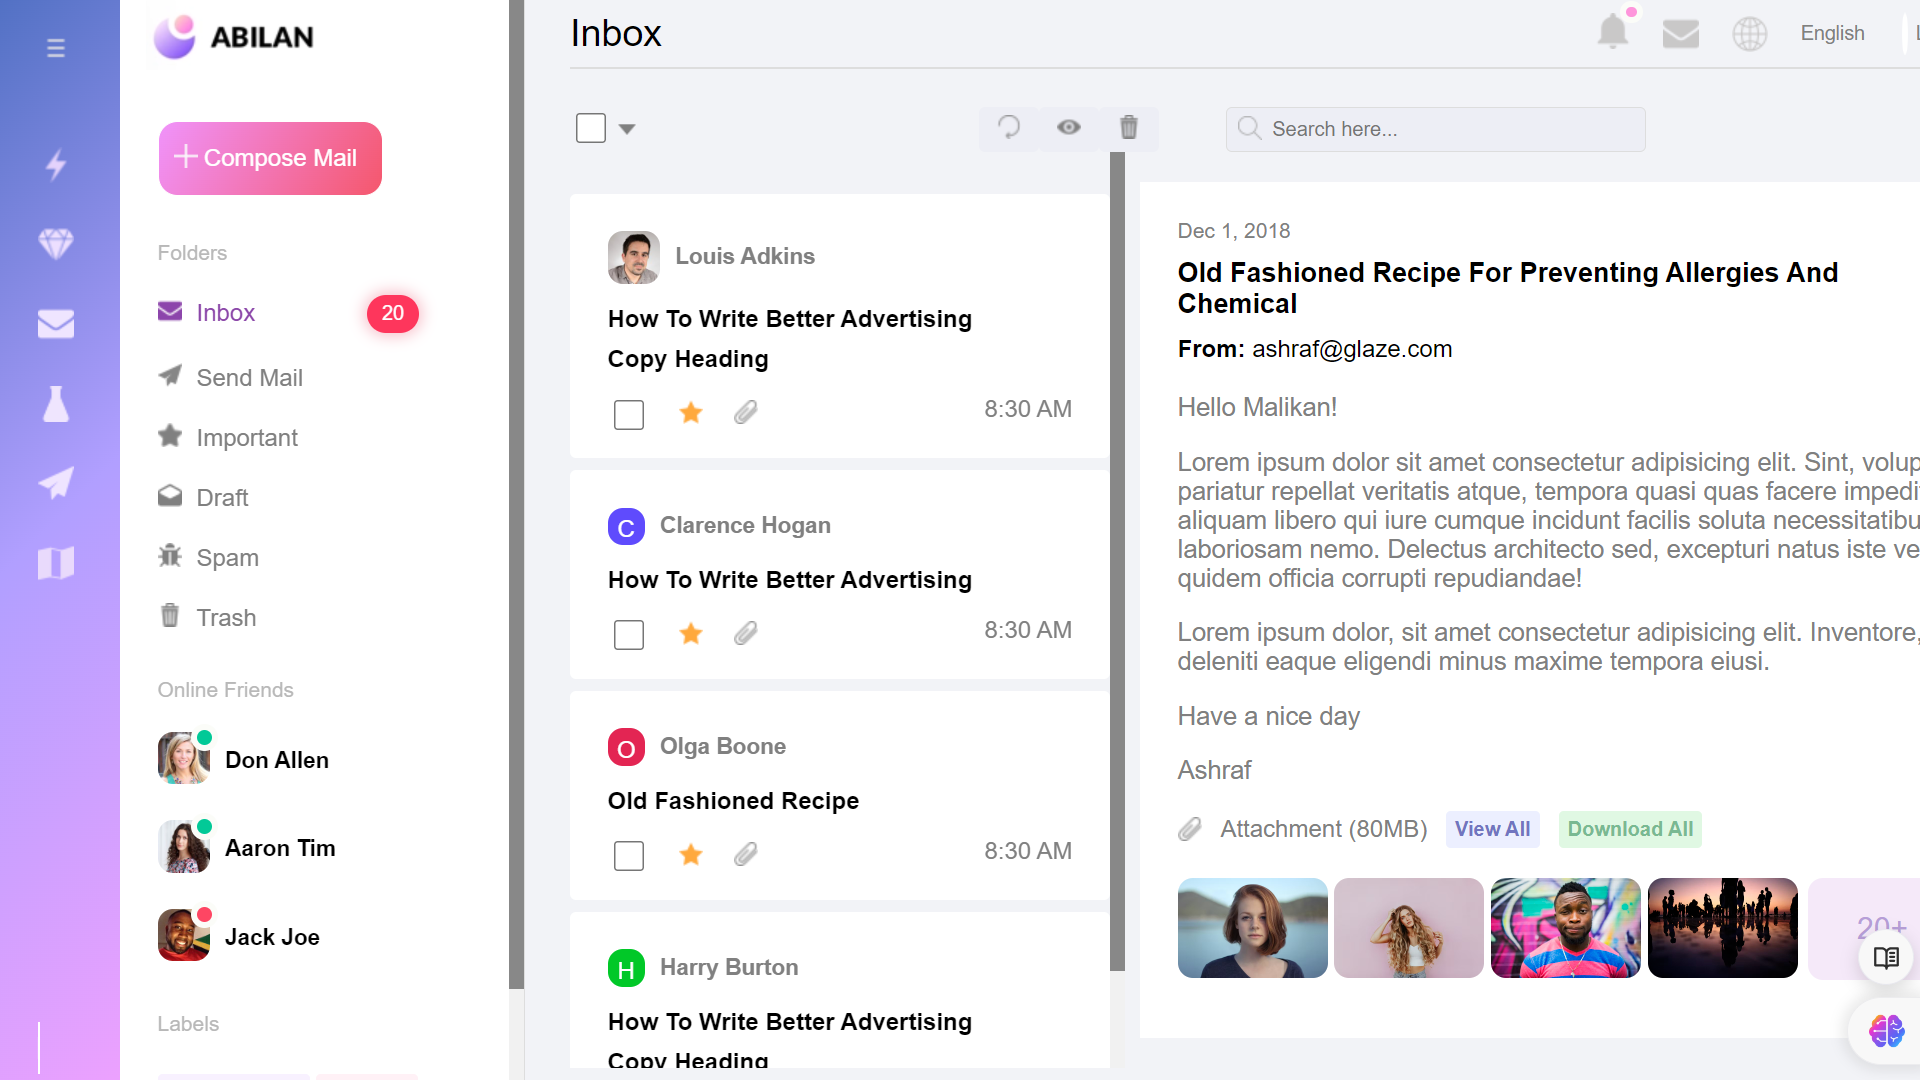The image size is (1920, 1080).
Task: Click the trash icon in mail toolbar
Action: click(x=1129, y=127)
